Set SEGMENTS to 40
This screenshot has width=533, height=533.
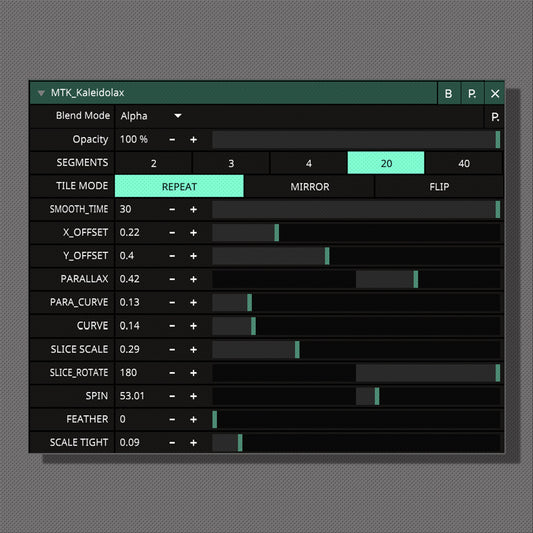click(x=464, y=163)
